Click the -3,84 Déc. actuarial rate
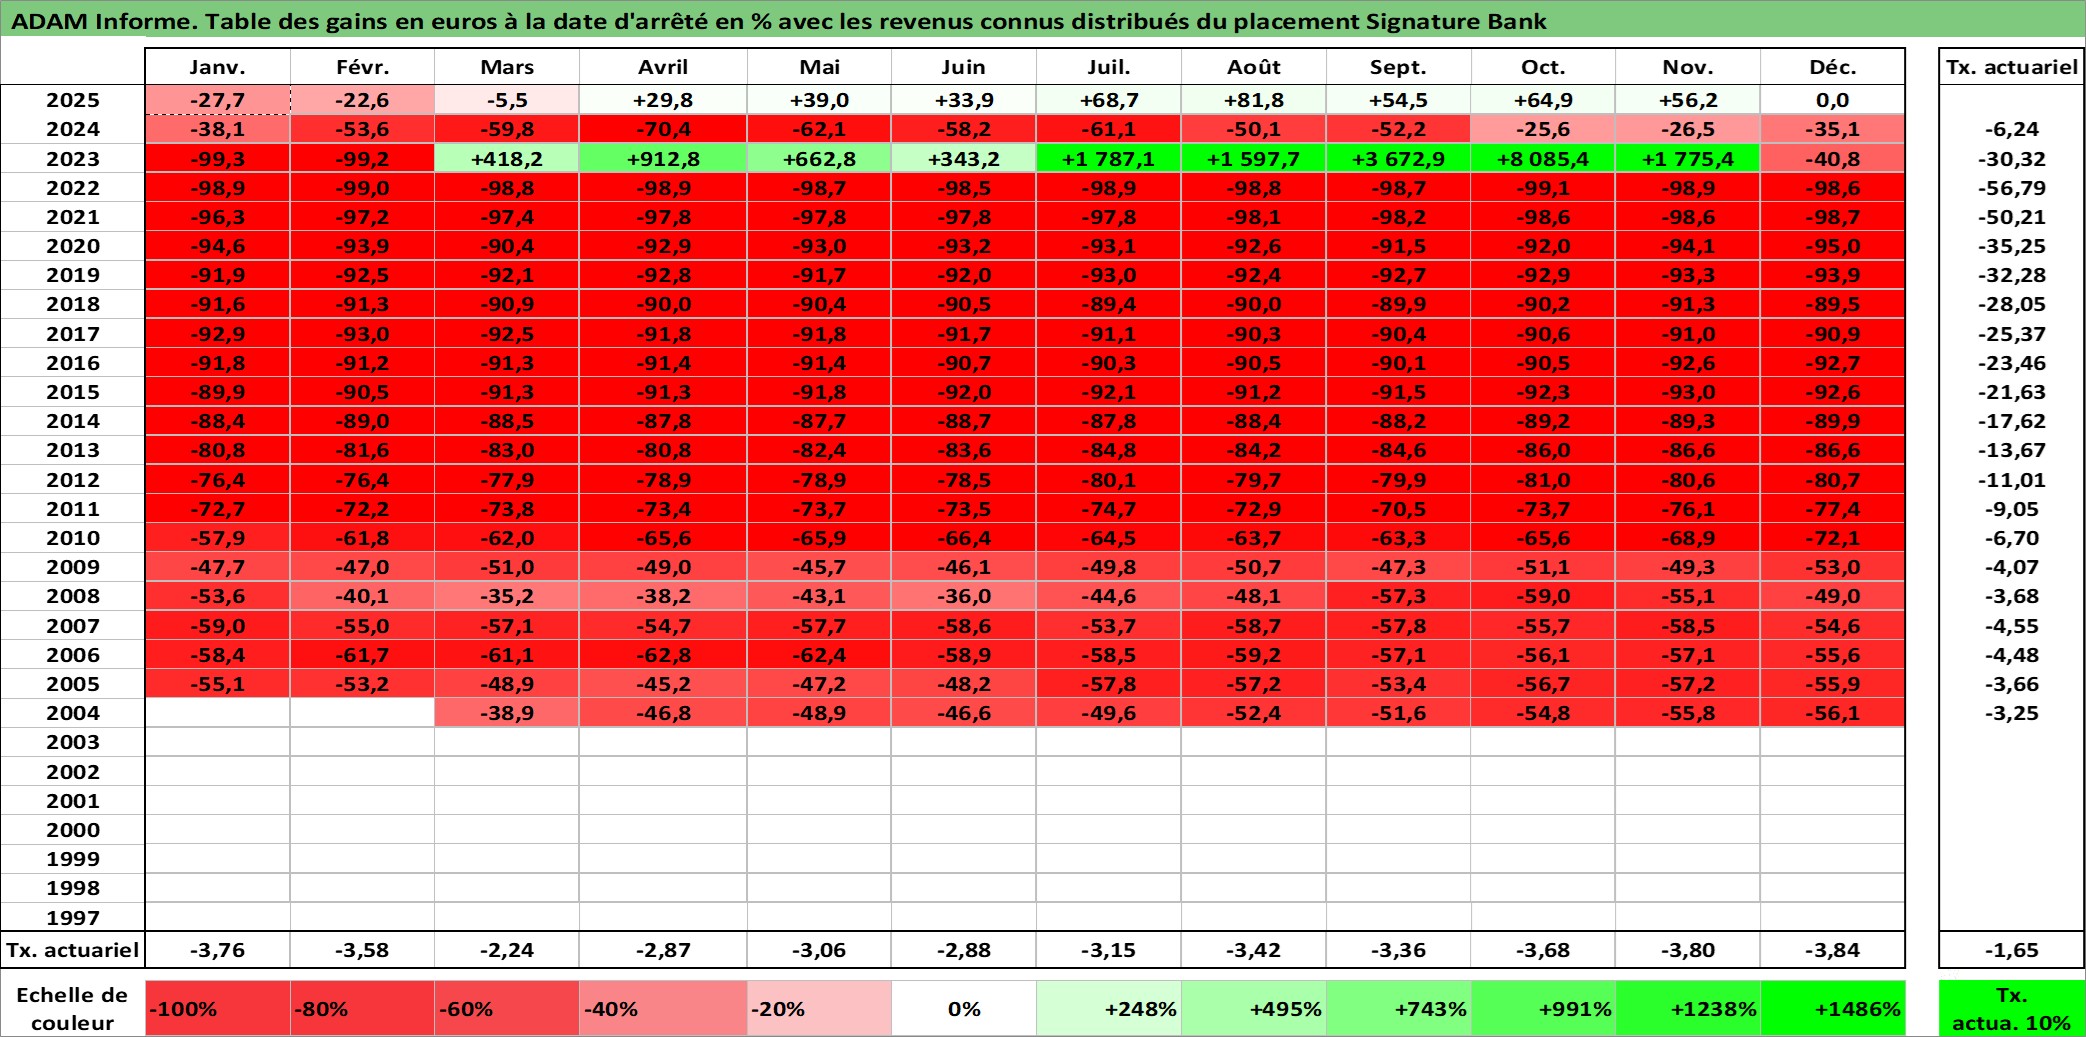The width and height of the screenshot is (2086, 1037). 1832,950
